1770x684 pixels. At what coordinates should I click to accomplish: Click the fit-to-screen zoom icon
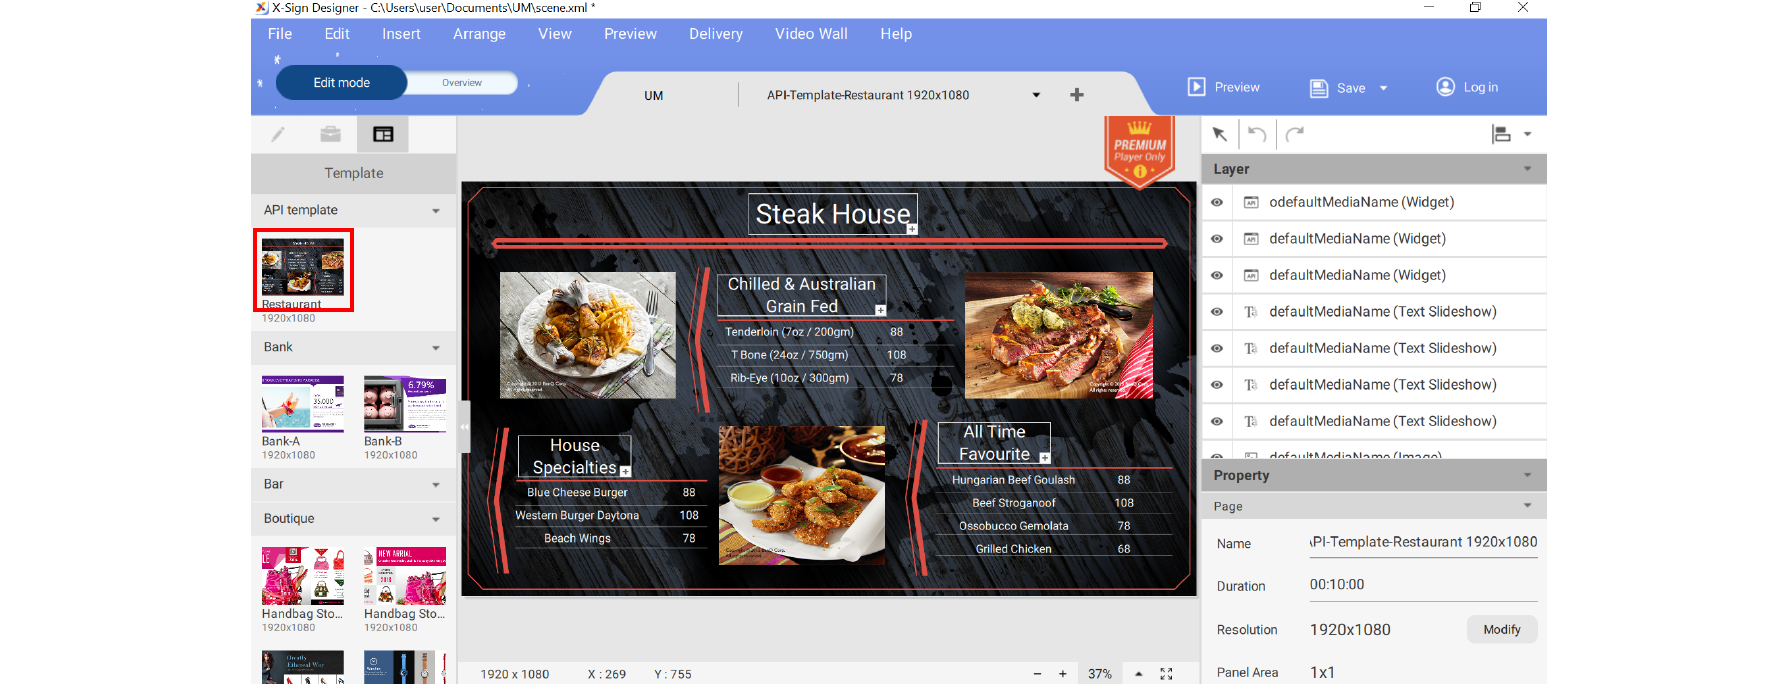coord(1166,674)
